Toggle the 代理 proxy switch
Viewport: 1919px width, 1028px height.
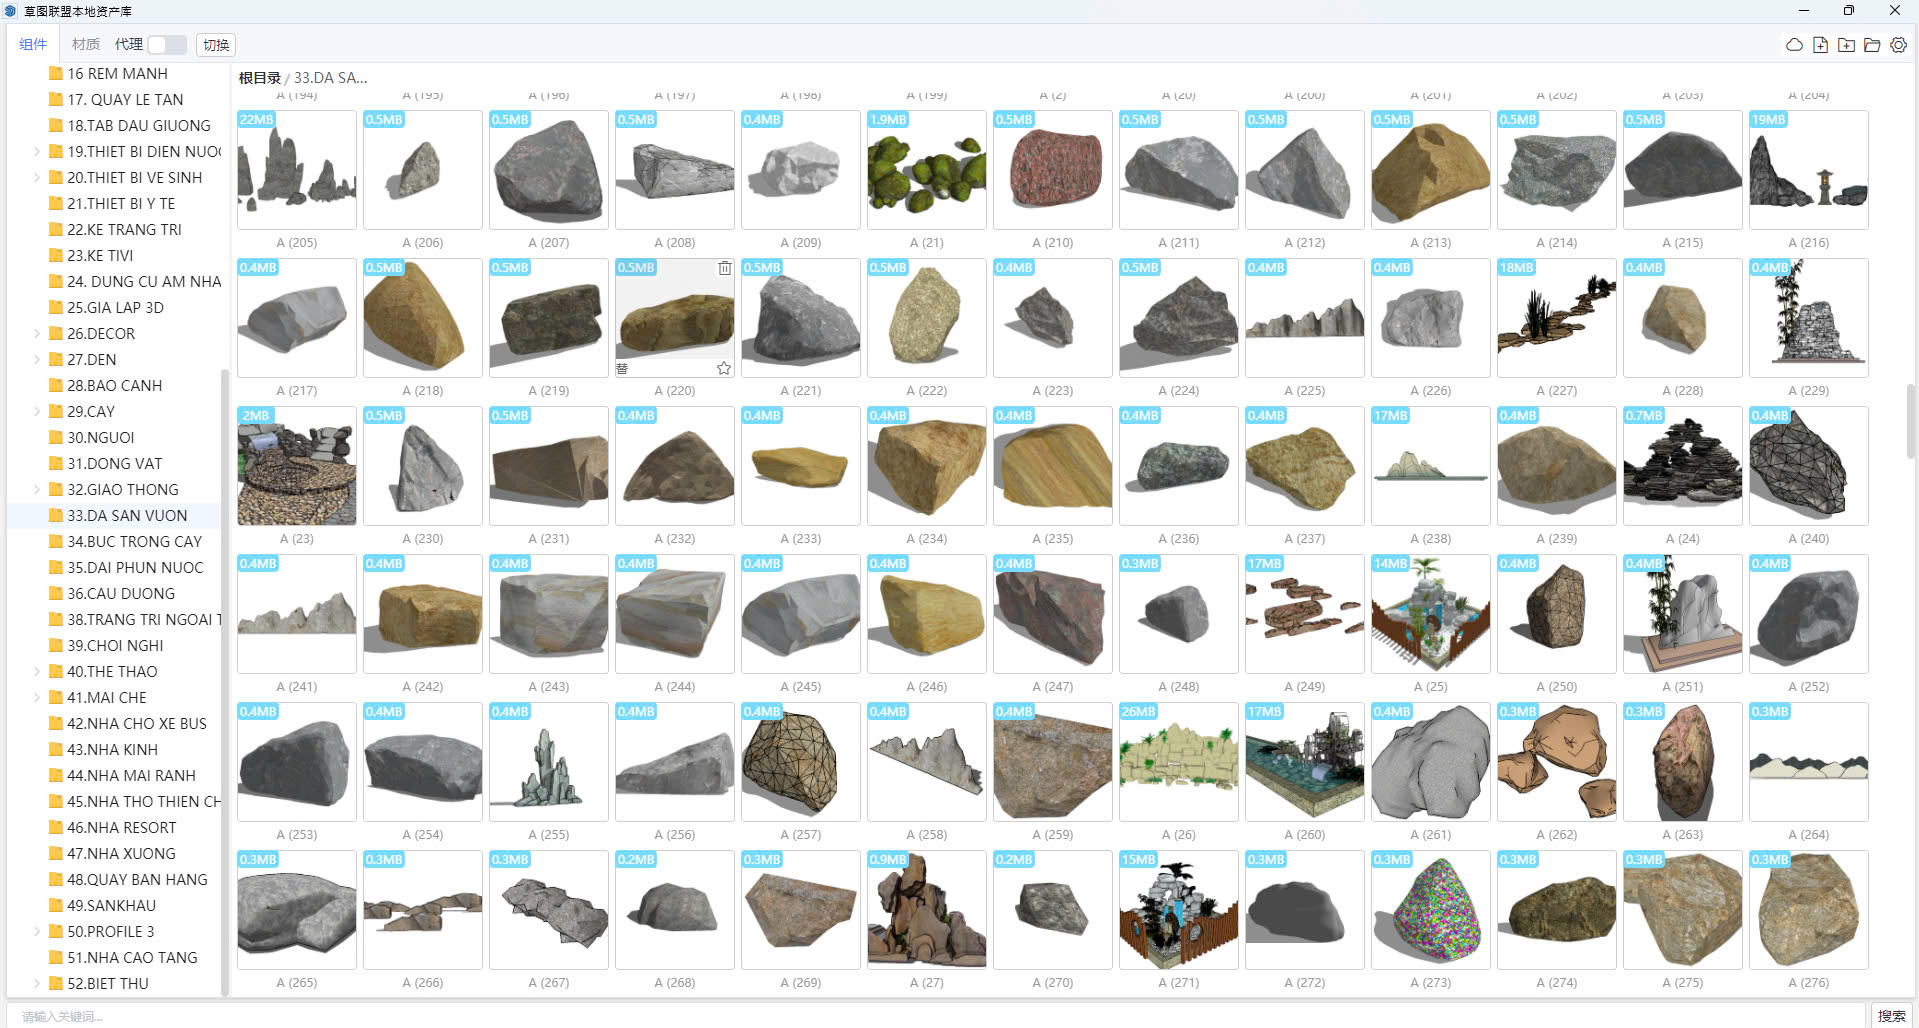(x=166, y=45)
